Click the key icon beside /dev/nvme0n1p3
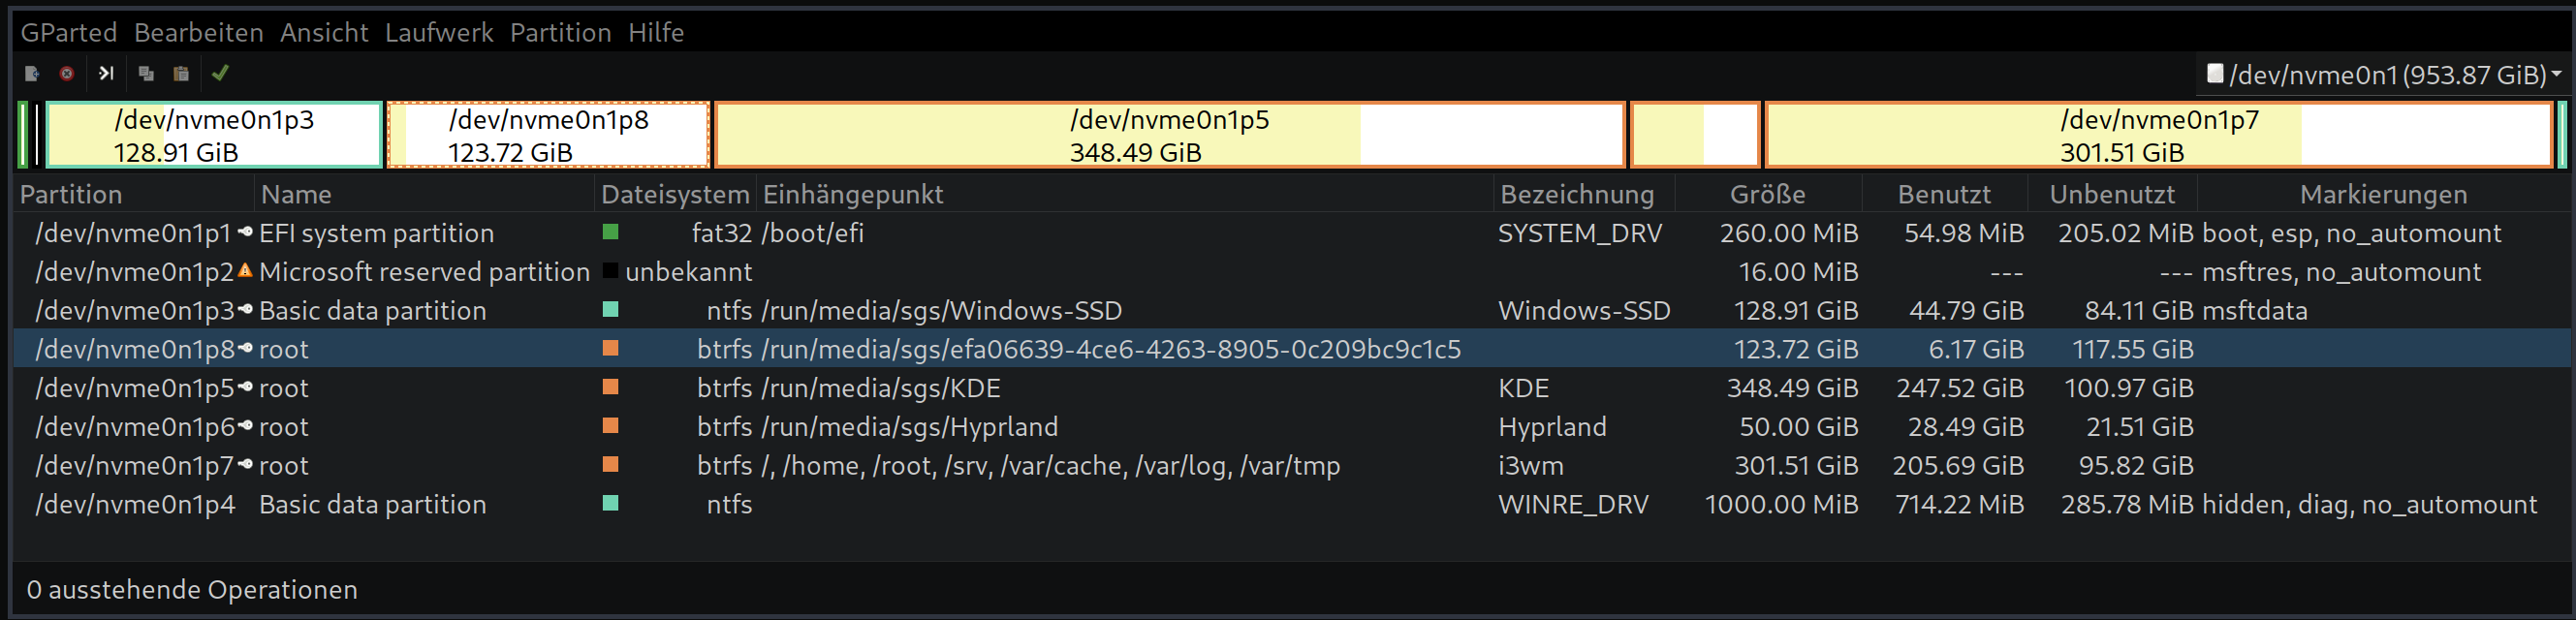The image size is (2576, 620). click(x=245, y=310)
